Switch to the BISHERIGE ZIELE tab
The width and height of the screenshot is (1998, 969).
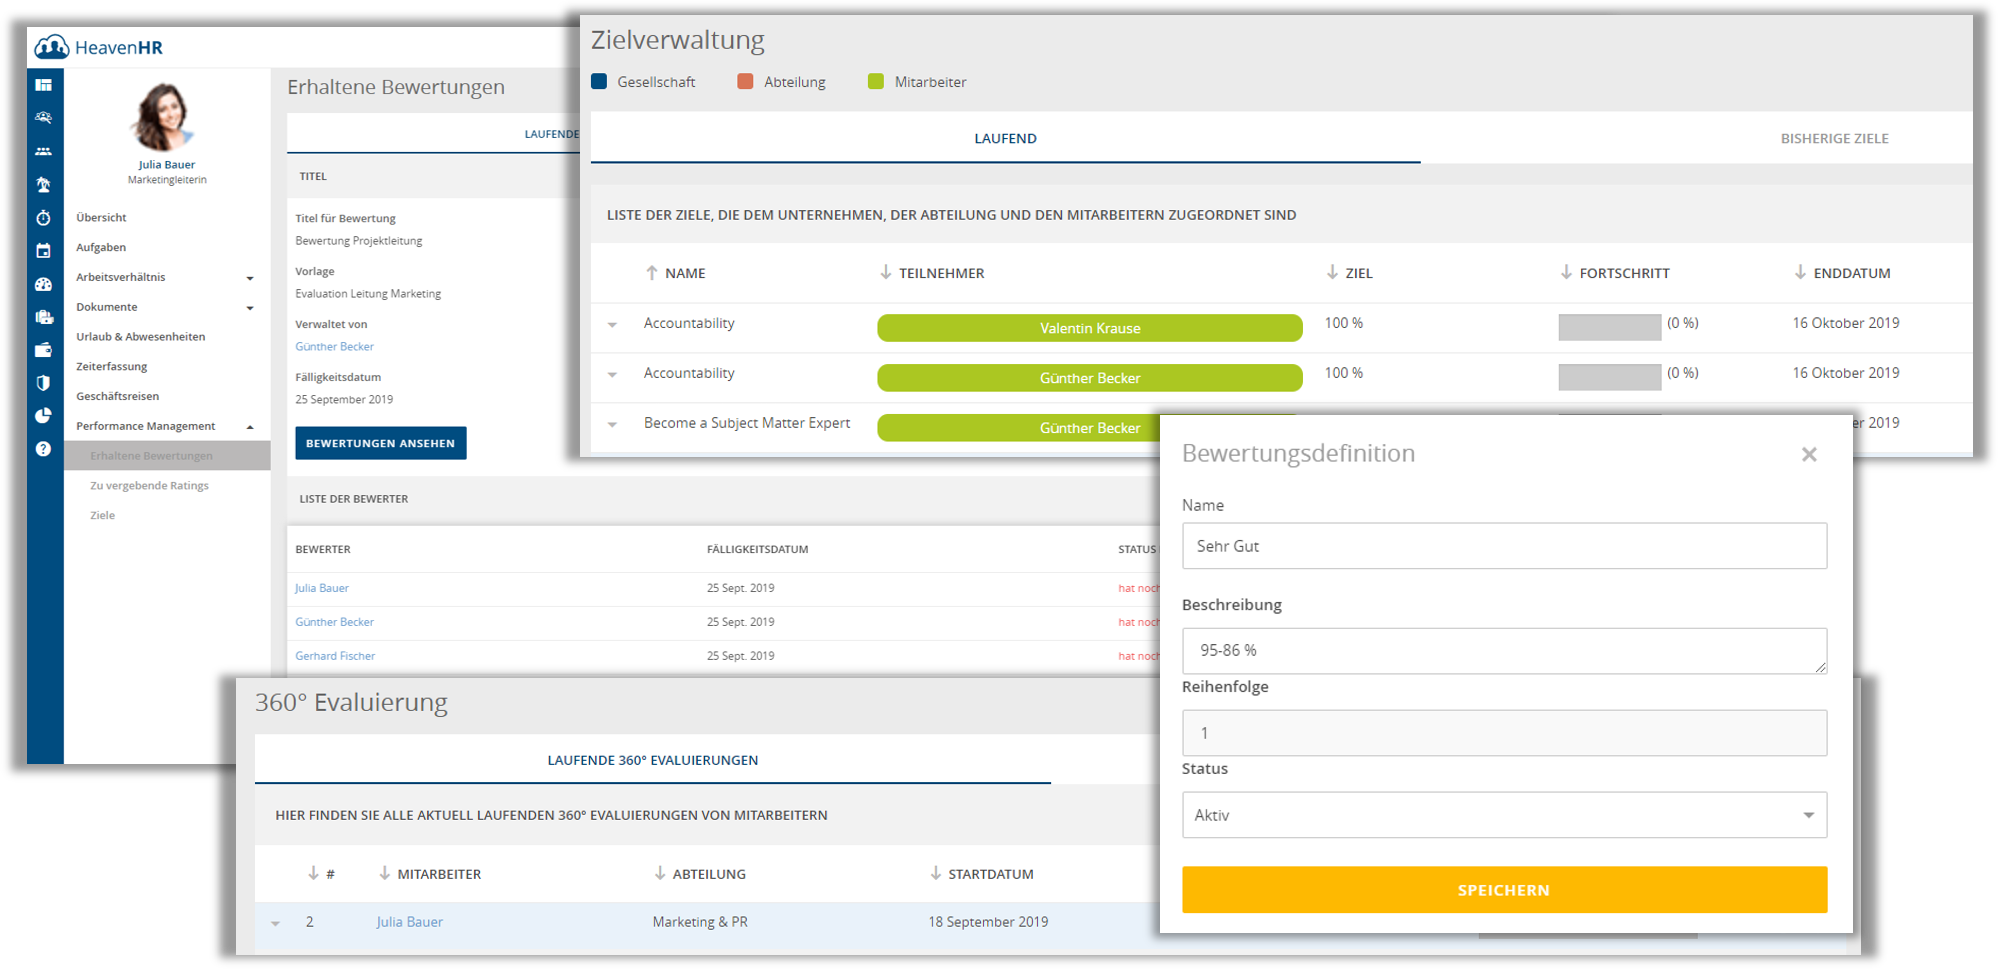(x=1834, y=138)
